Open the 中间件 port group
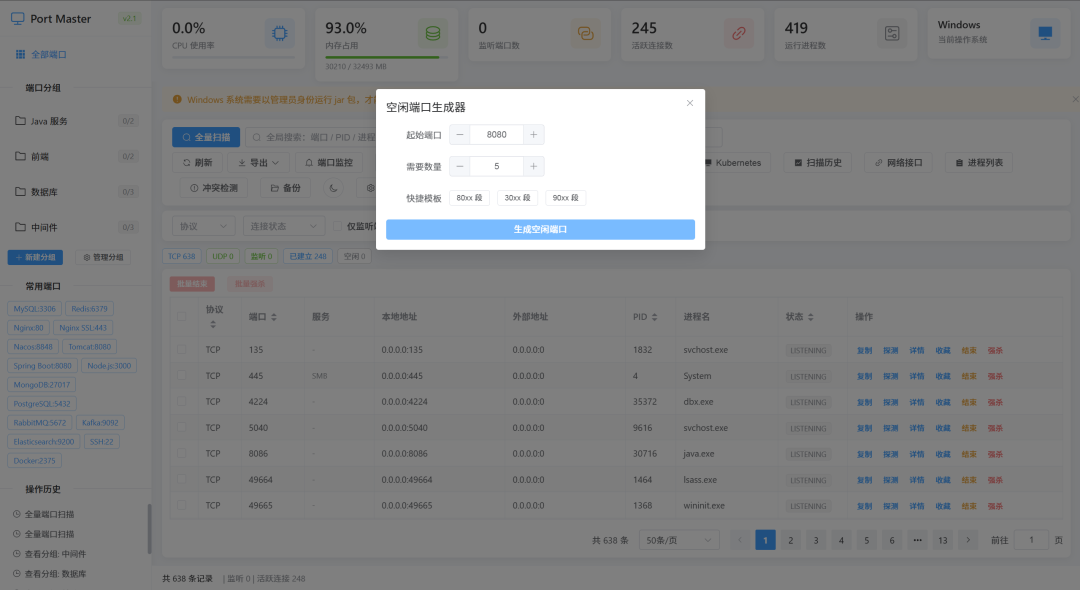Image resolution: width=1080 pixels, height=590 pixels. 76,227
